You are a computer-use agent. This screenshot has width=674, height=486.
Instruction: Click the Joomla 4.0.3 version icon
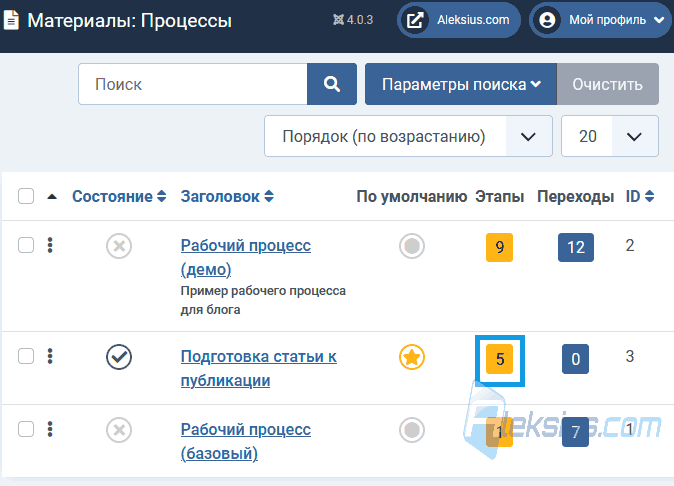click(x=338, y=20)
